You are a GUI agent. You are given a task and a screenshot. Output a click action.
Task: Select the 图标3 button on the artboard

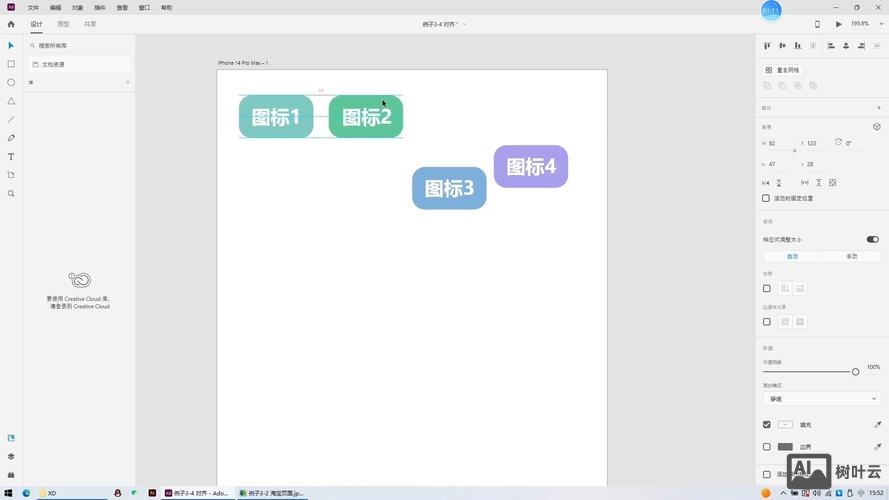[449, 188]
